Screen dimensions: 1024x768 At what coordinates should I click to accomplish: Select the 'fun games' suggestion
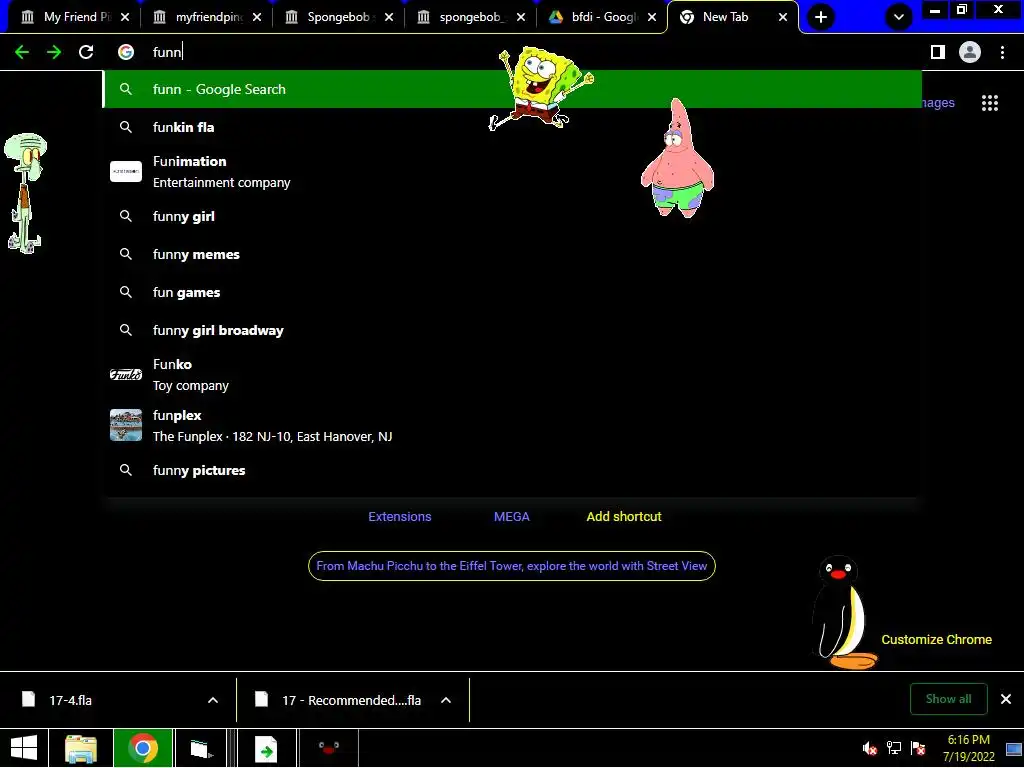pos(512,292)
